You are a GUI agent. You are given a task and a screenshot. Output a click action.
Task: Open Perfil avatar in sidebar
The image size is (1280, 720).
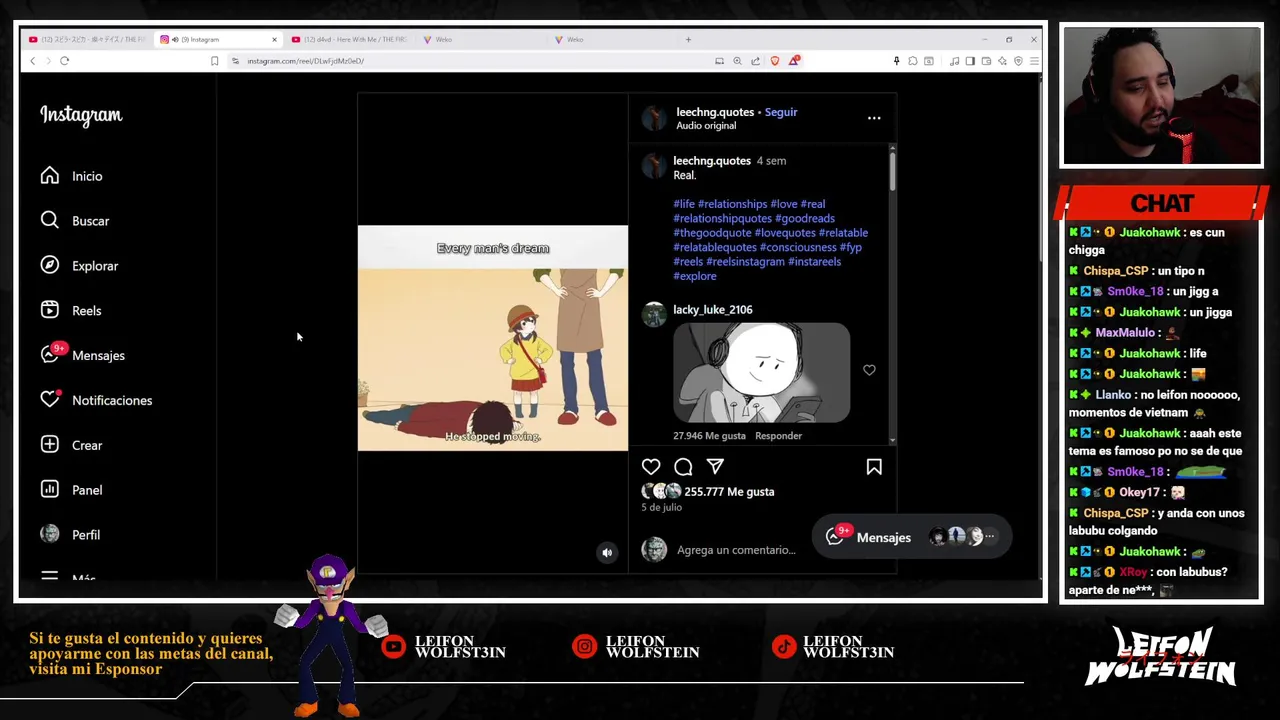(x=50, y=535)
